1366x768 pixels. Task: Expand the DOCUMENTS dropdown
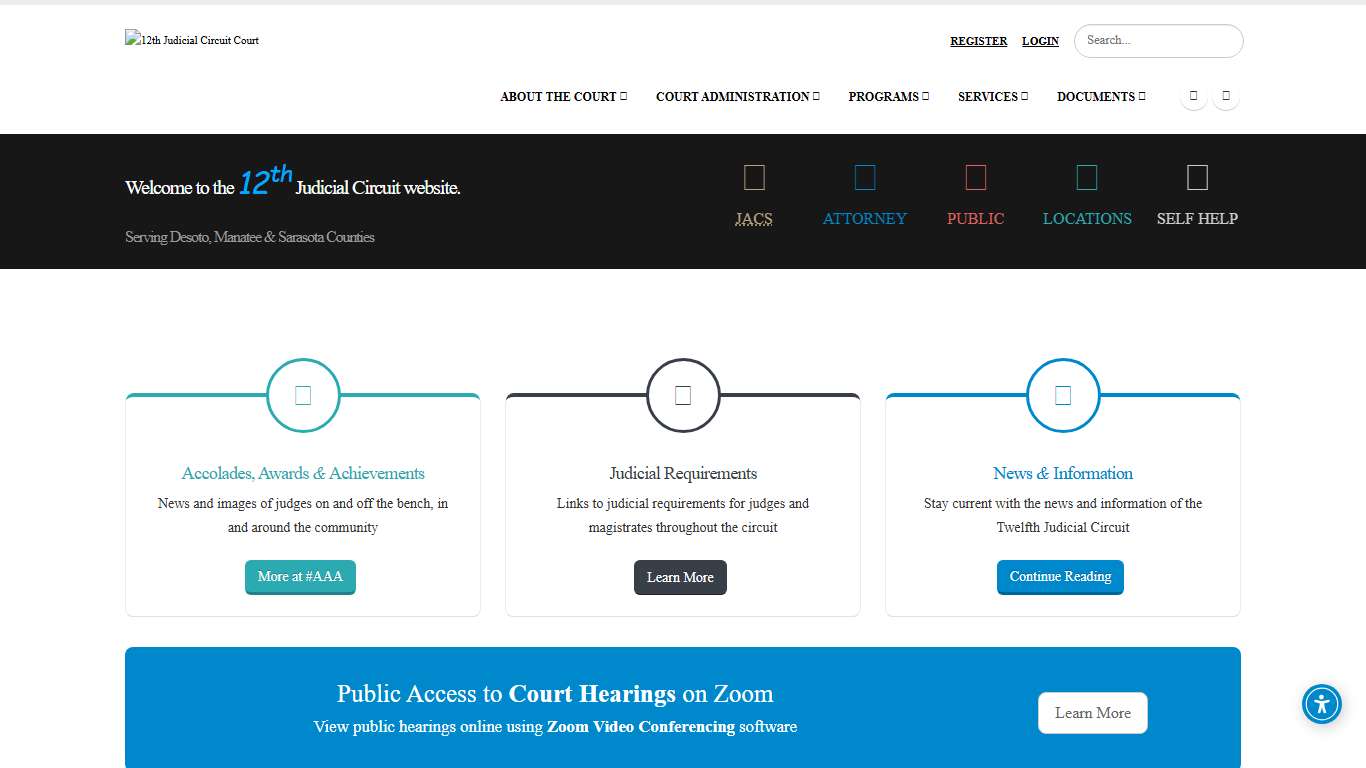coord(1100,96)
